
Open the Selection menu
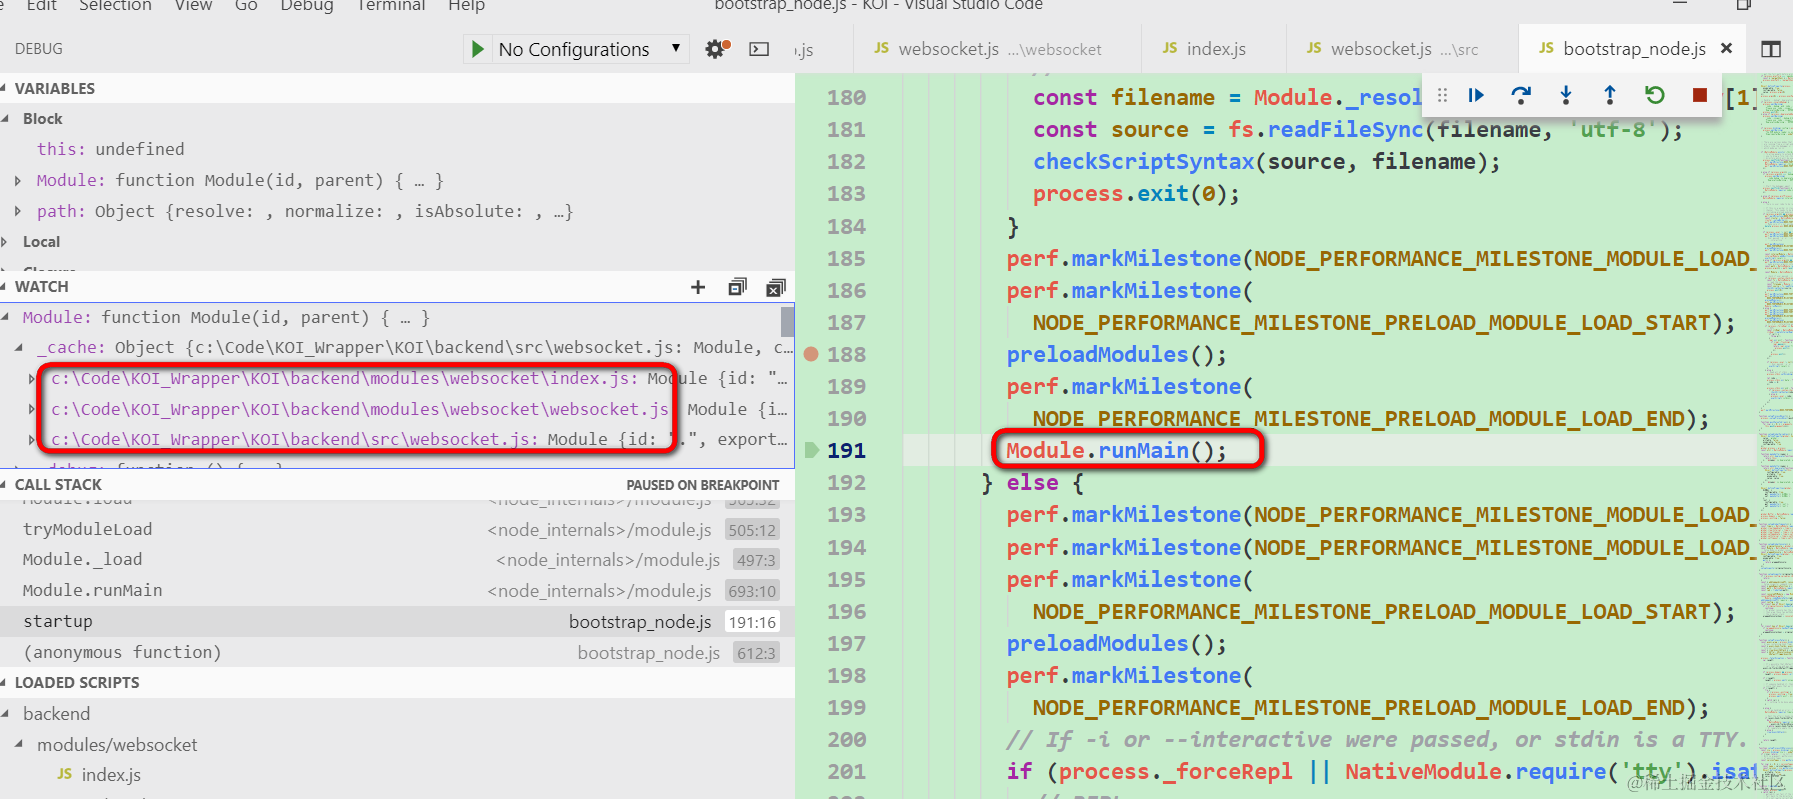tap(115, 6)
